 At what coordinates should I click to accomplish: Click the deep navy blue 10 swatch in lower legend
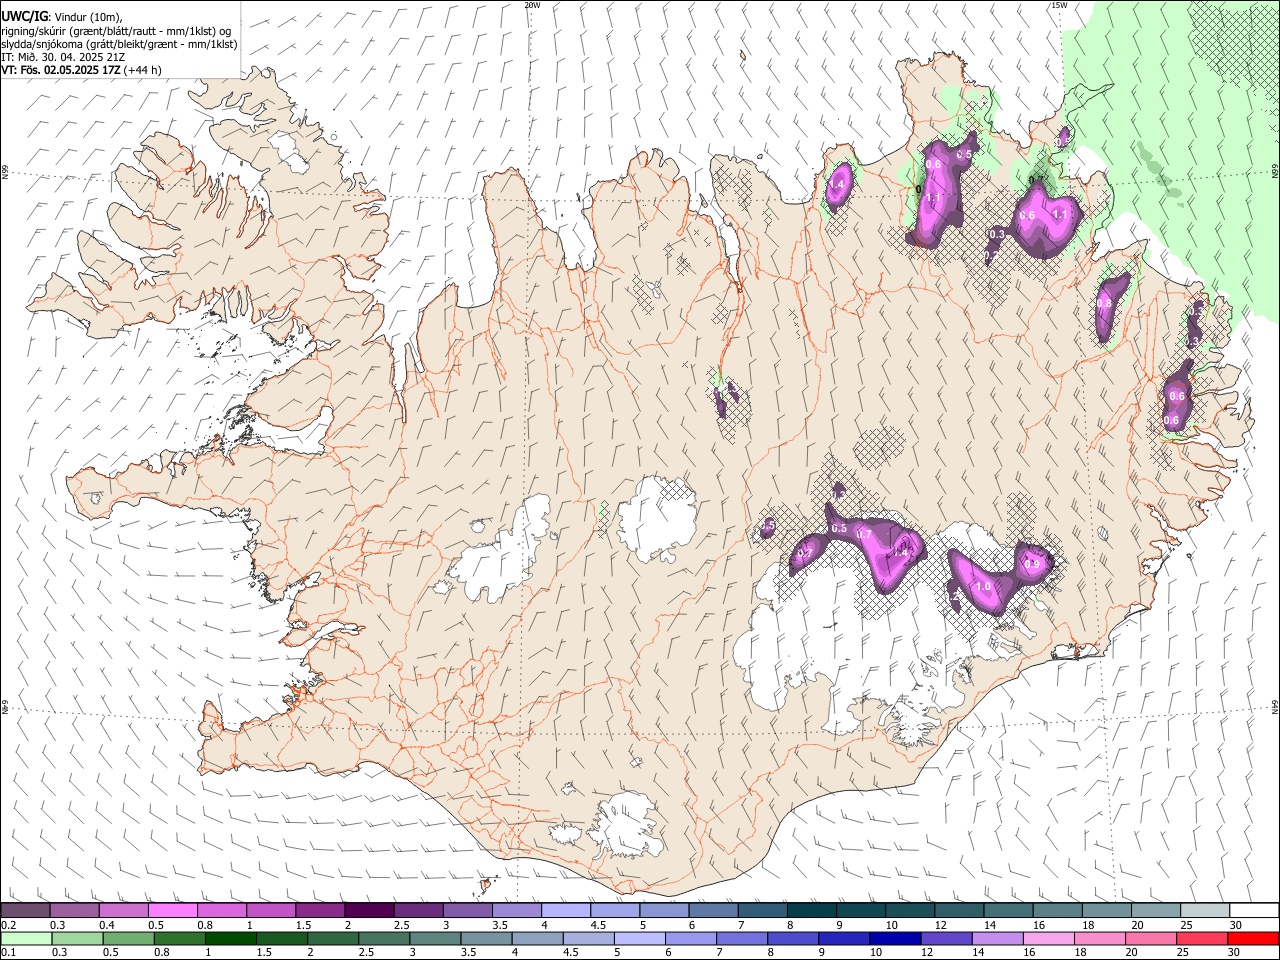[894, 938]
